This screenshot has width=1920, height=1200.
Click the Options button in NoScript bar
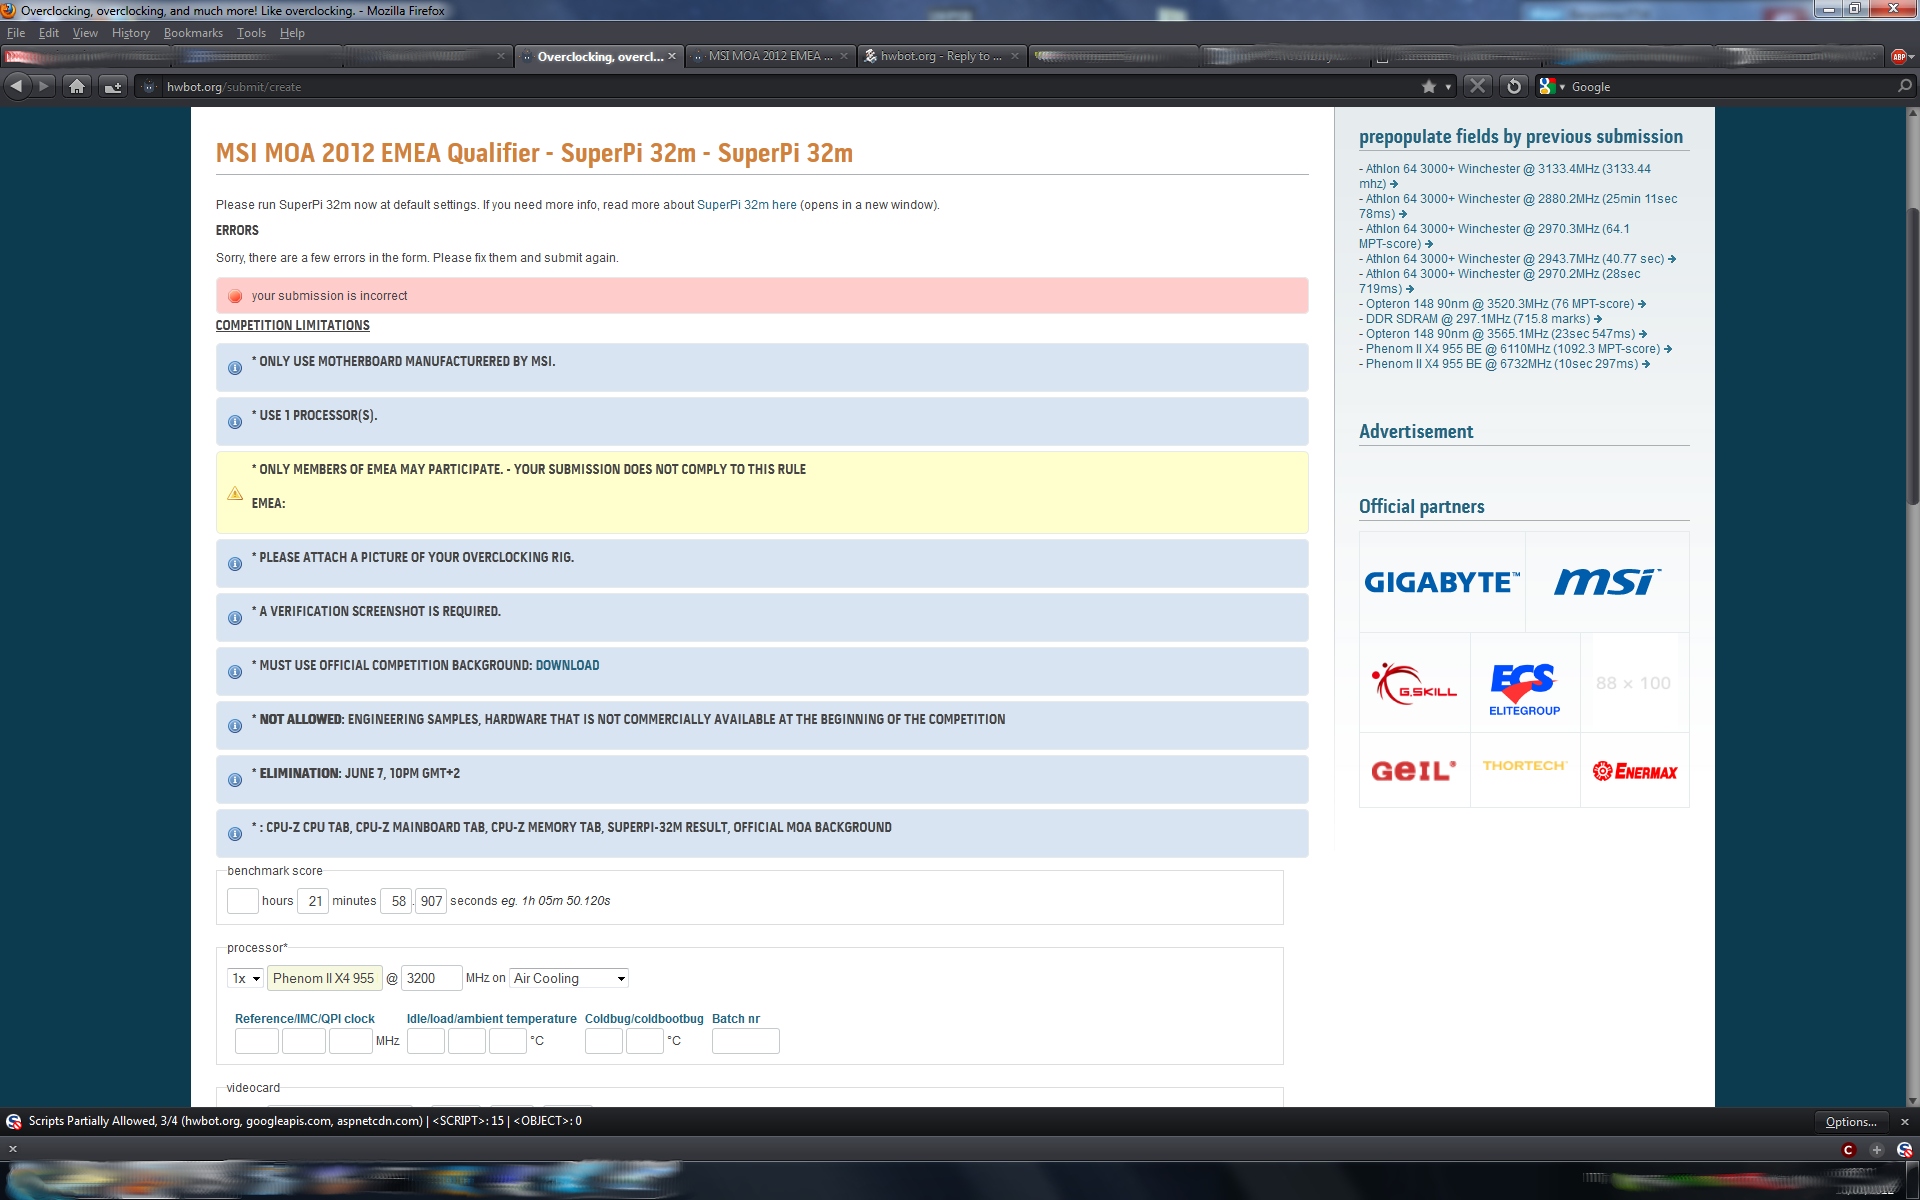[1851, 1122]
